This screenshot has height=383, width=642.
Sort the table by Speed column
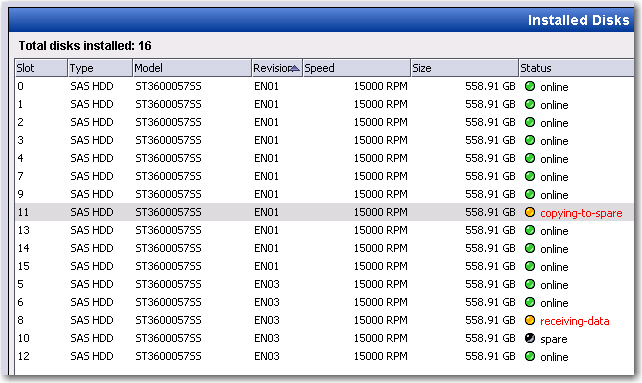(x=357, y=68)
